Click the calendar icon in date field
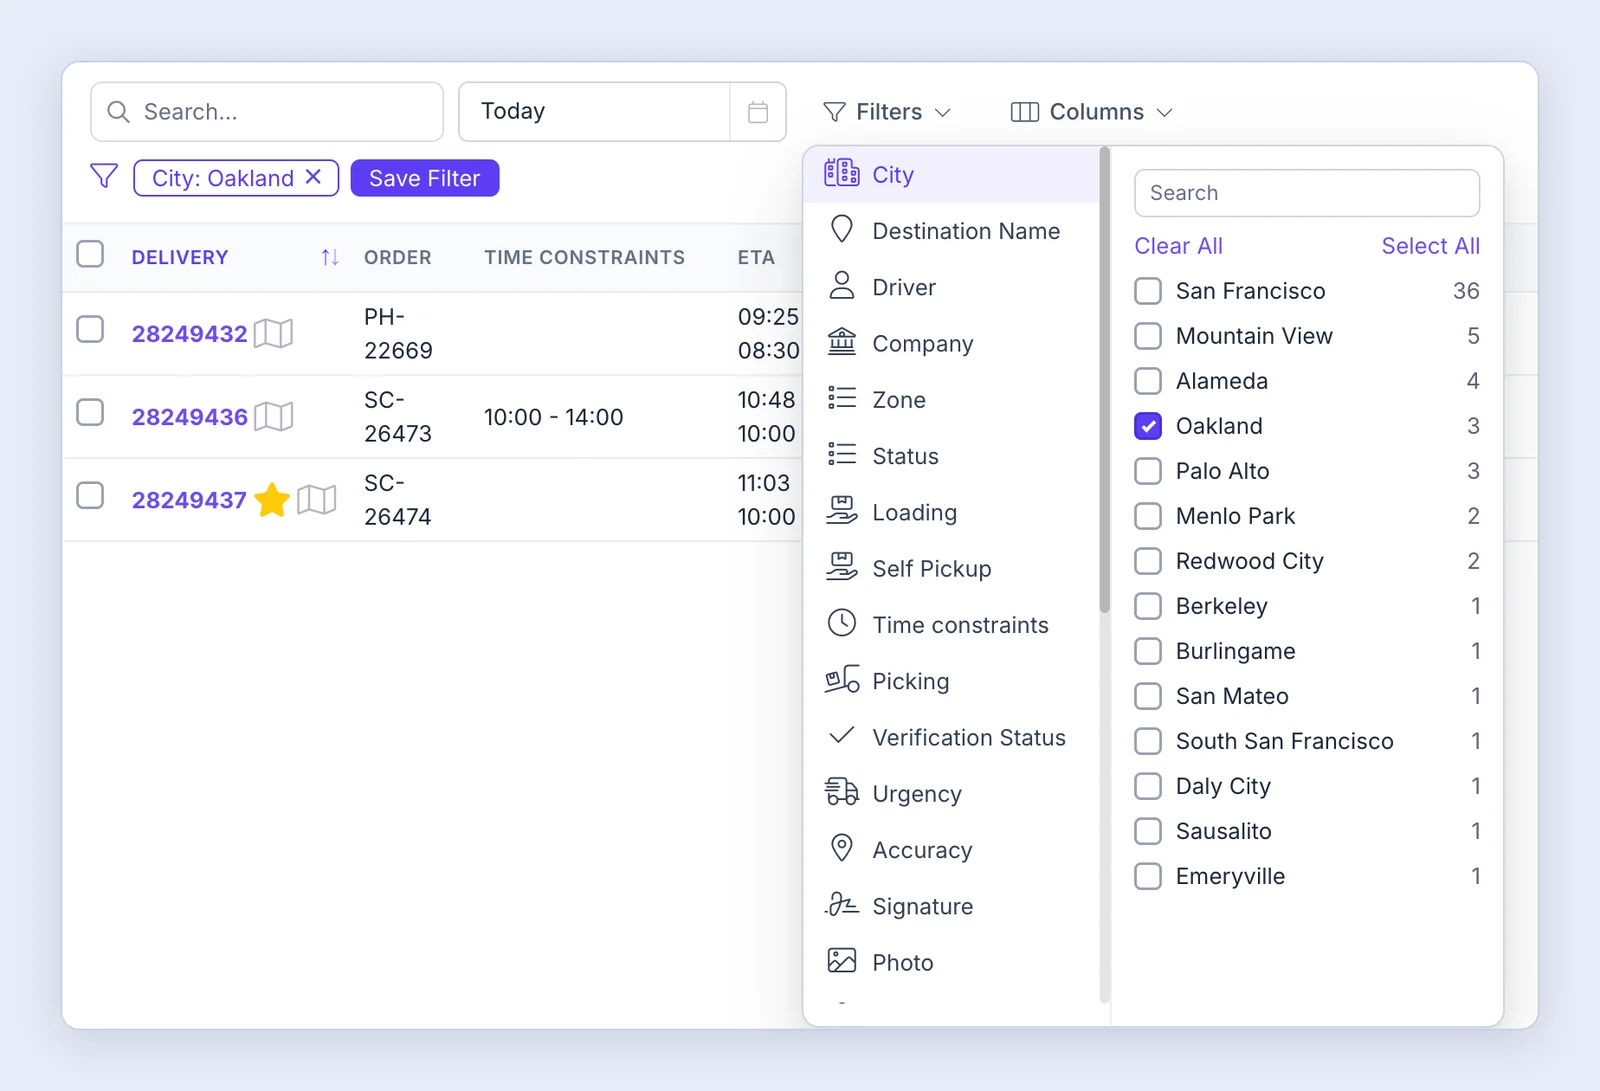 758,112
